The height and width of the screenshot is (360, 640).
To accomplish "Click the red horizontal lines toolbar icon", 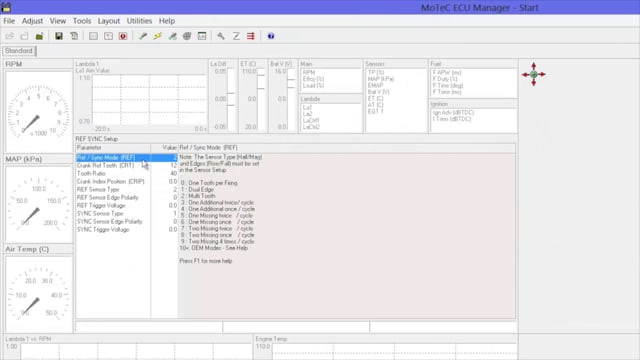I will (x=251, y=36).
